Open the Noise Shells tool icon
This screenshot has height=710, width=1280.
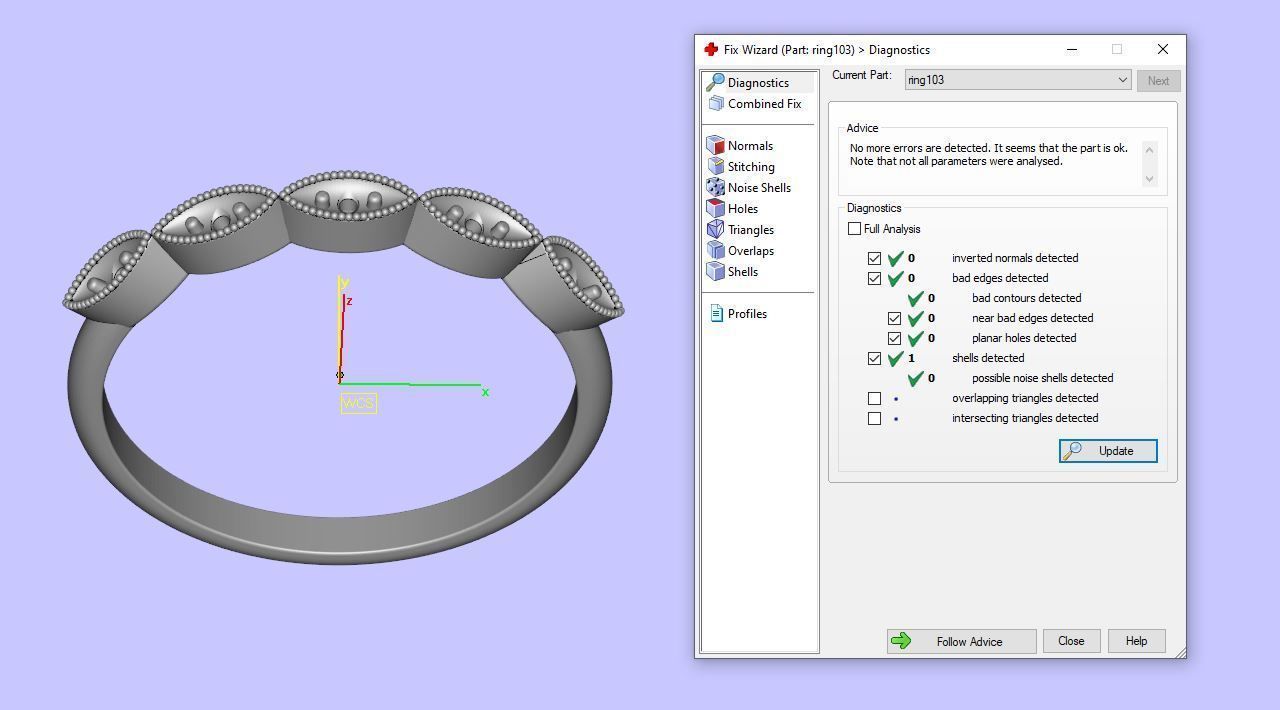[715, 188]
